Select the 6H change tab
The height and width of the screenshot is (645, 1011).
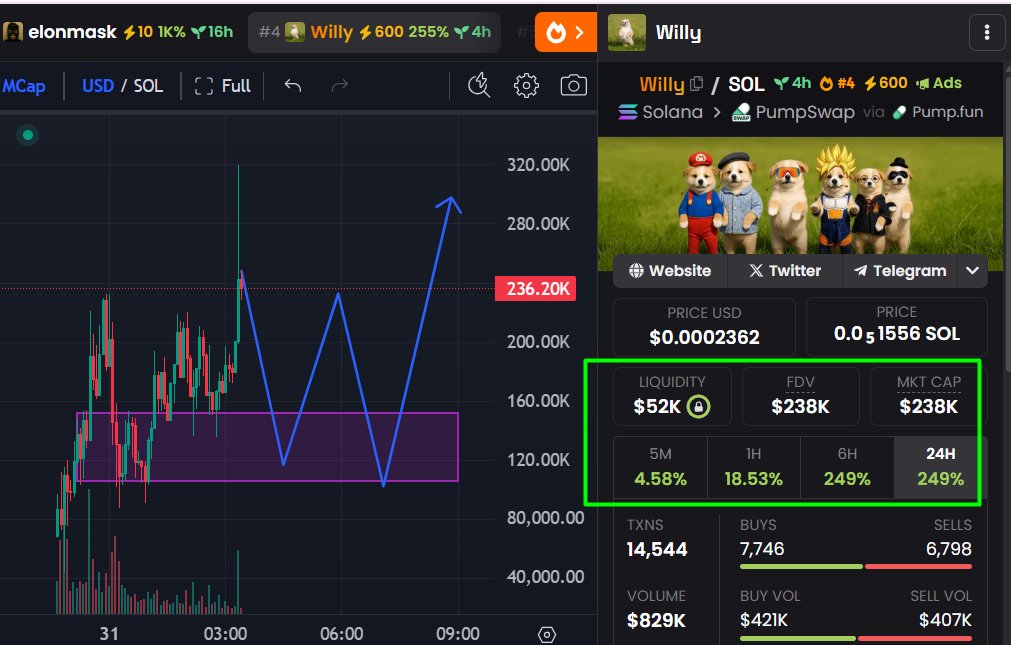847,467
